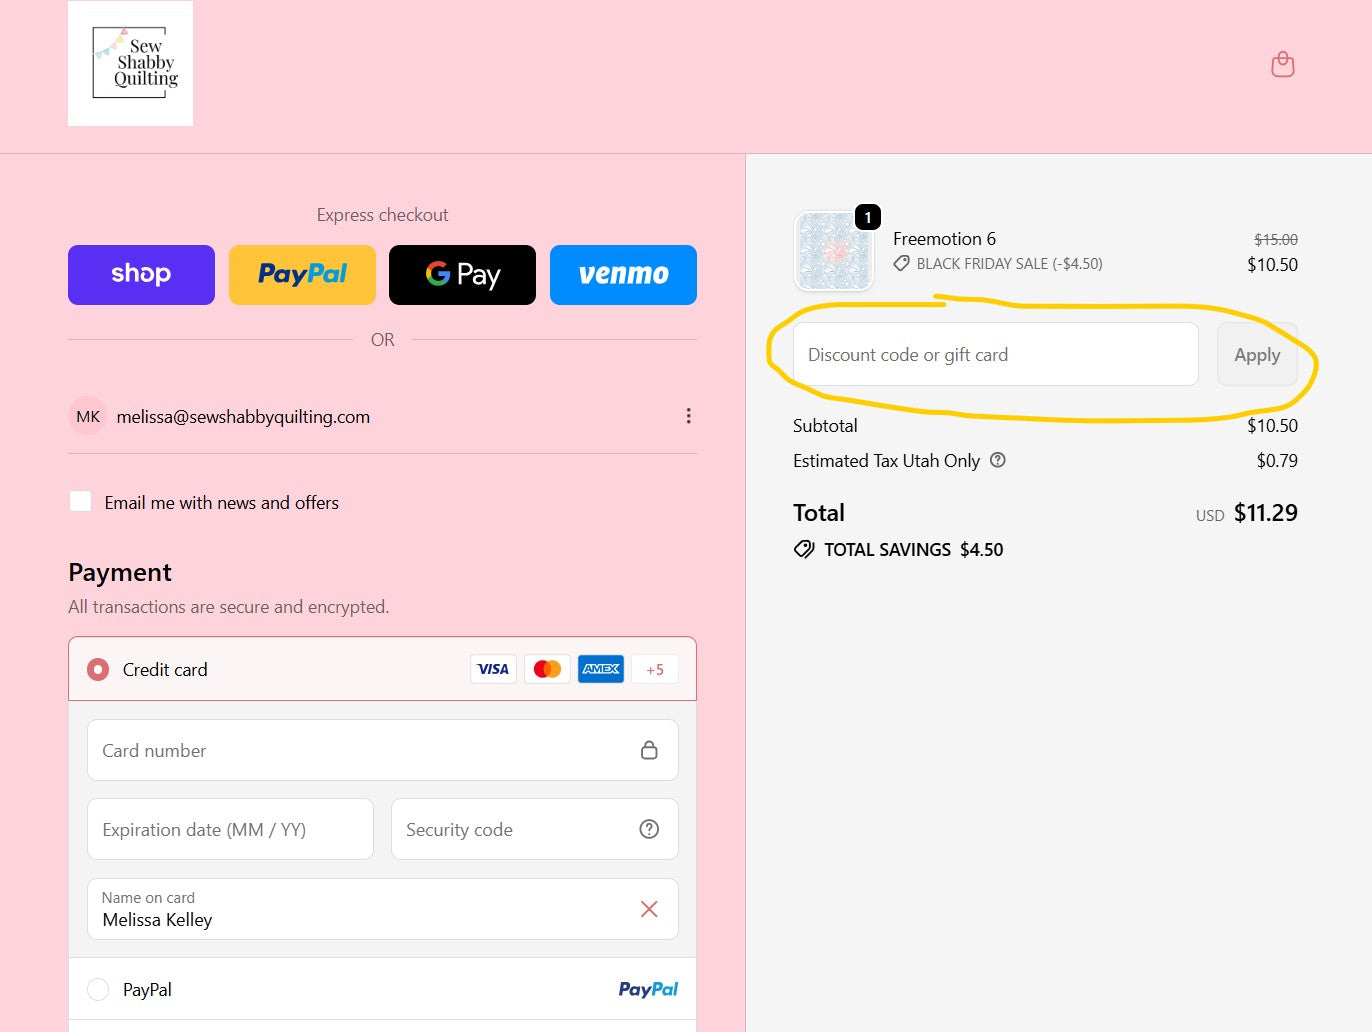Open the account options three-dot menu
The height and width of the screenshot is (1032, 1372).
coord(688,416)
